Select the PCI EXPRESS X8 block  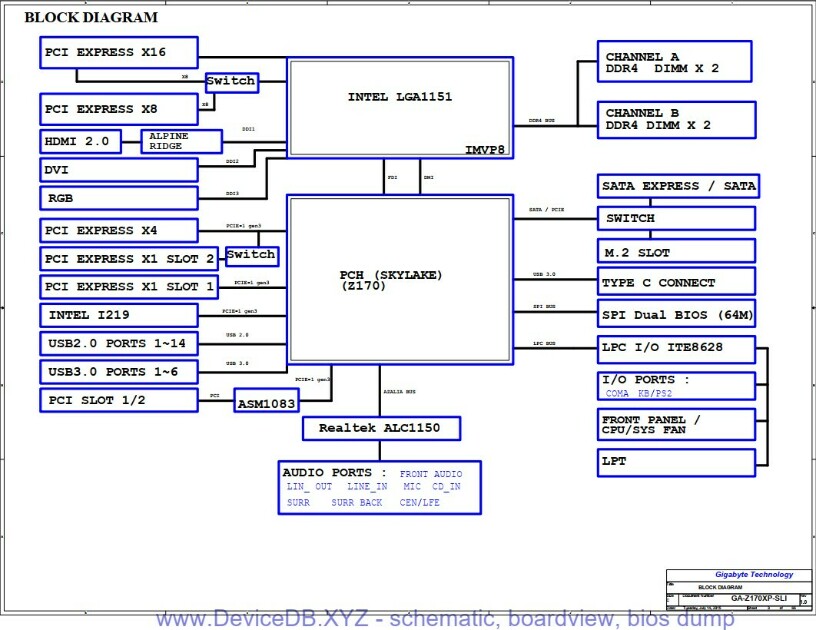click(119, 109)
